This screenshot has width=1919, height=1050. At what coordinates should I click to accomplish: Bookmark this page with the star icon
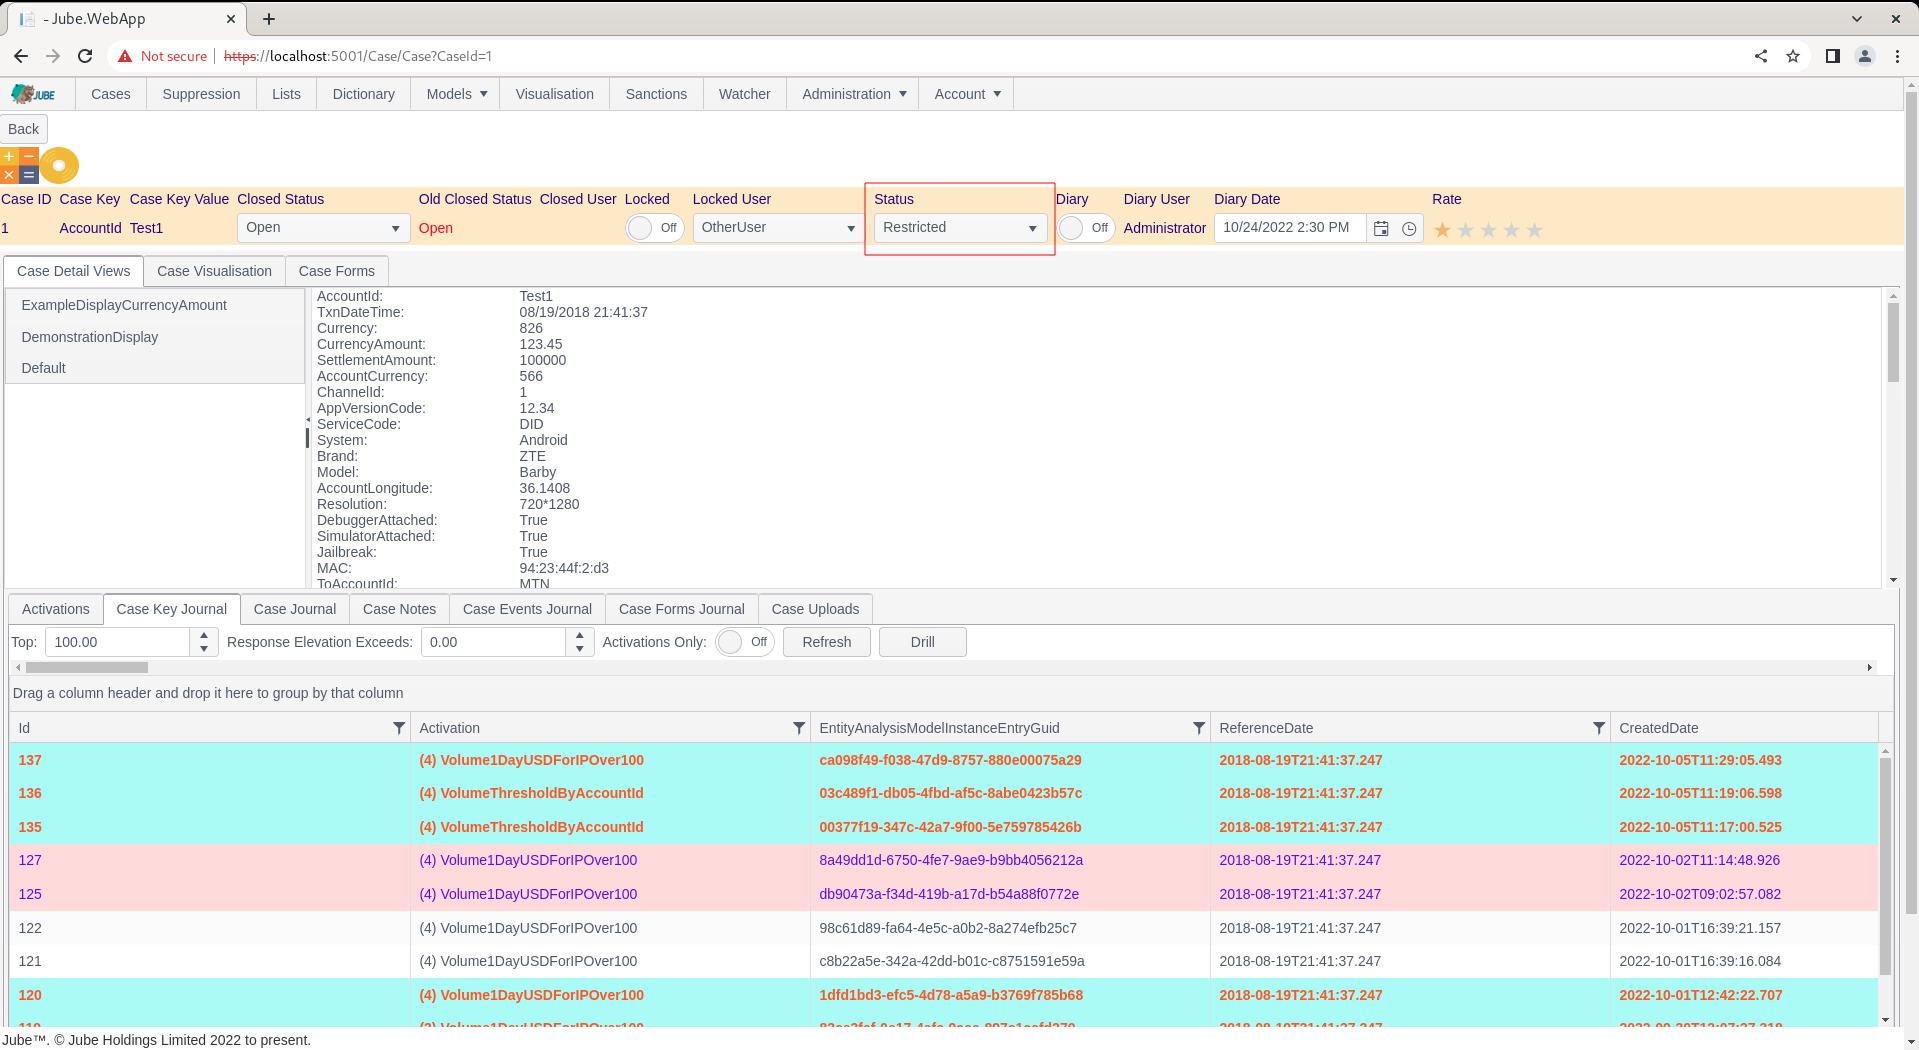click(x=1793, y=56)
